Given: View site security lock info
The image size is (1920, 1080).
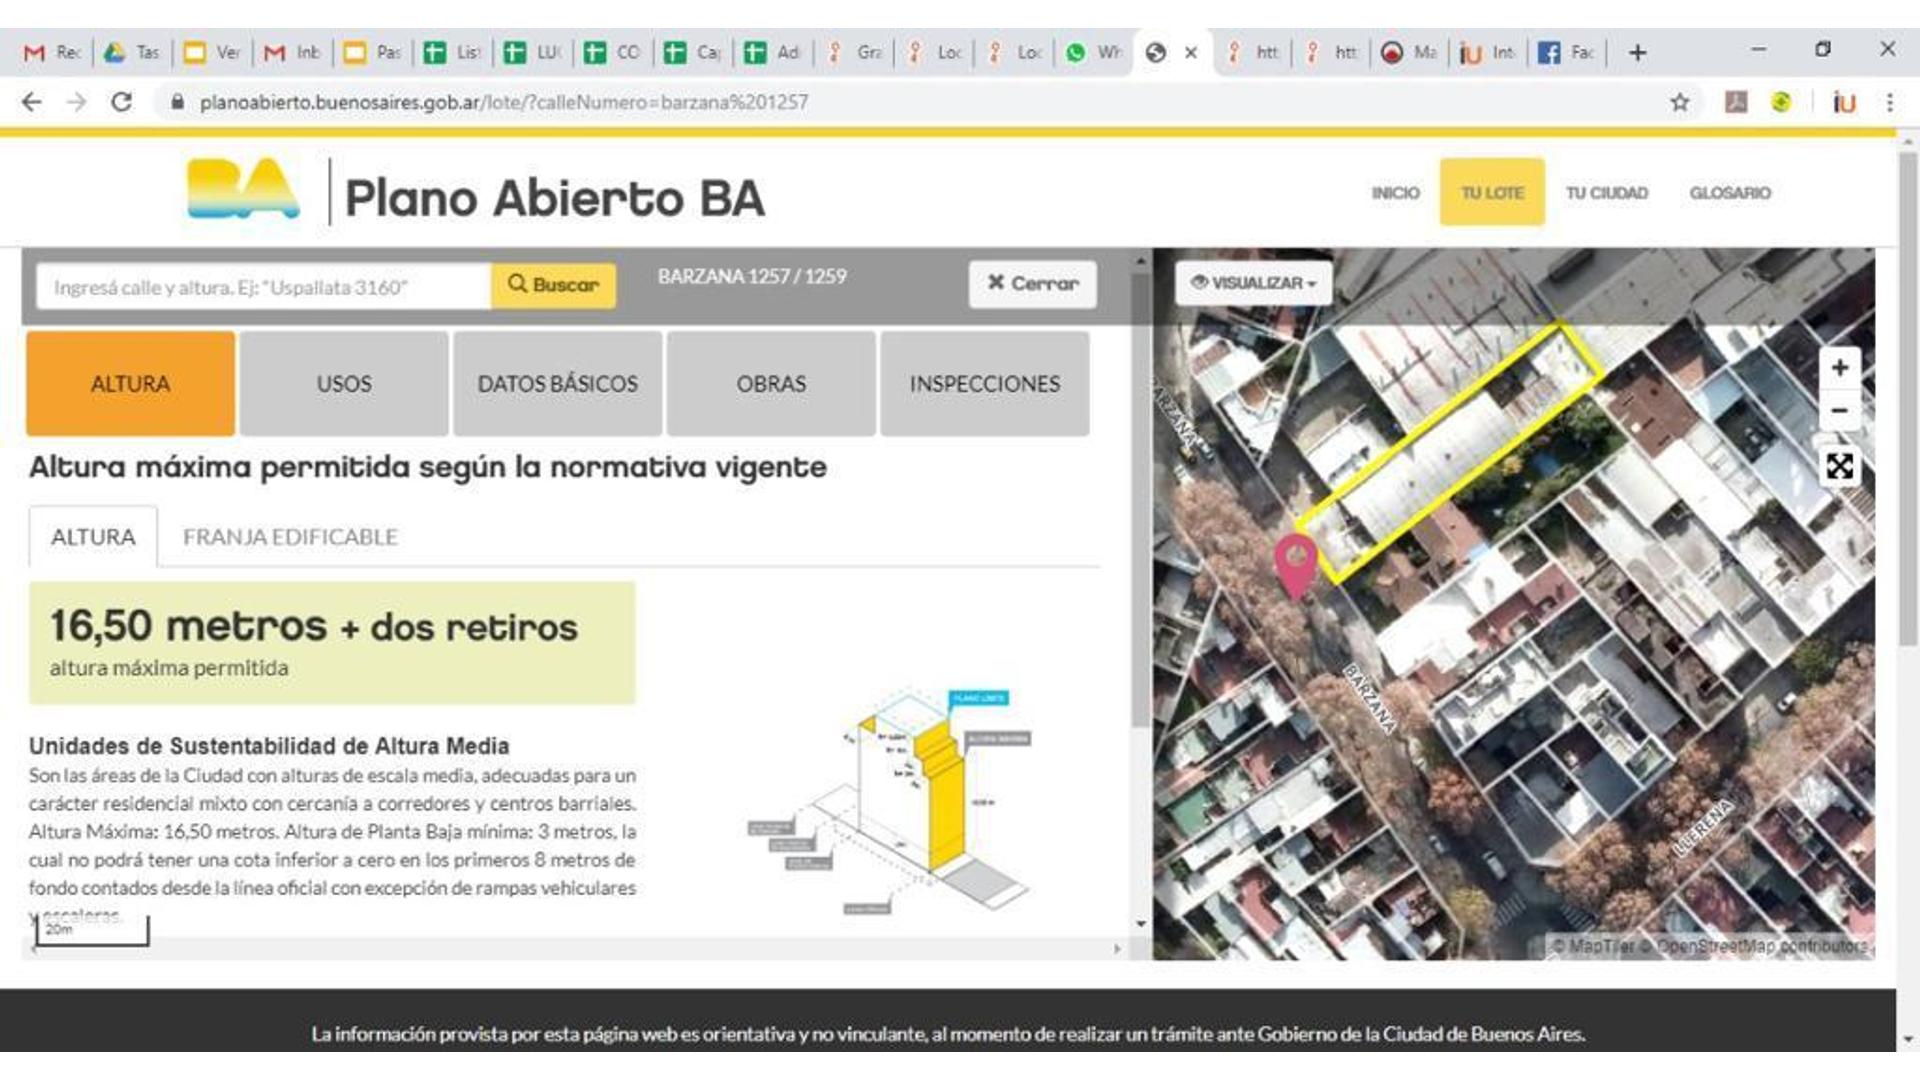Looking at the screenshot, I should (178, 102).
